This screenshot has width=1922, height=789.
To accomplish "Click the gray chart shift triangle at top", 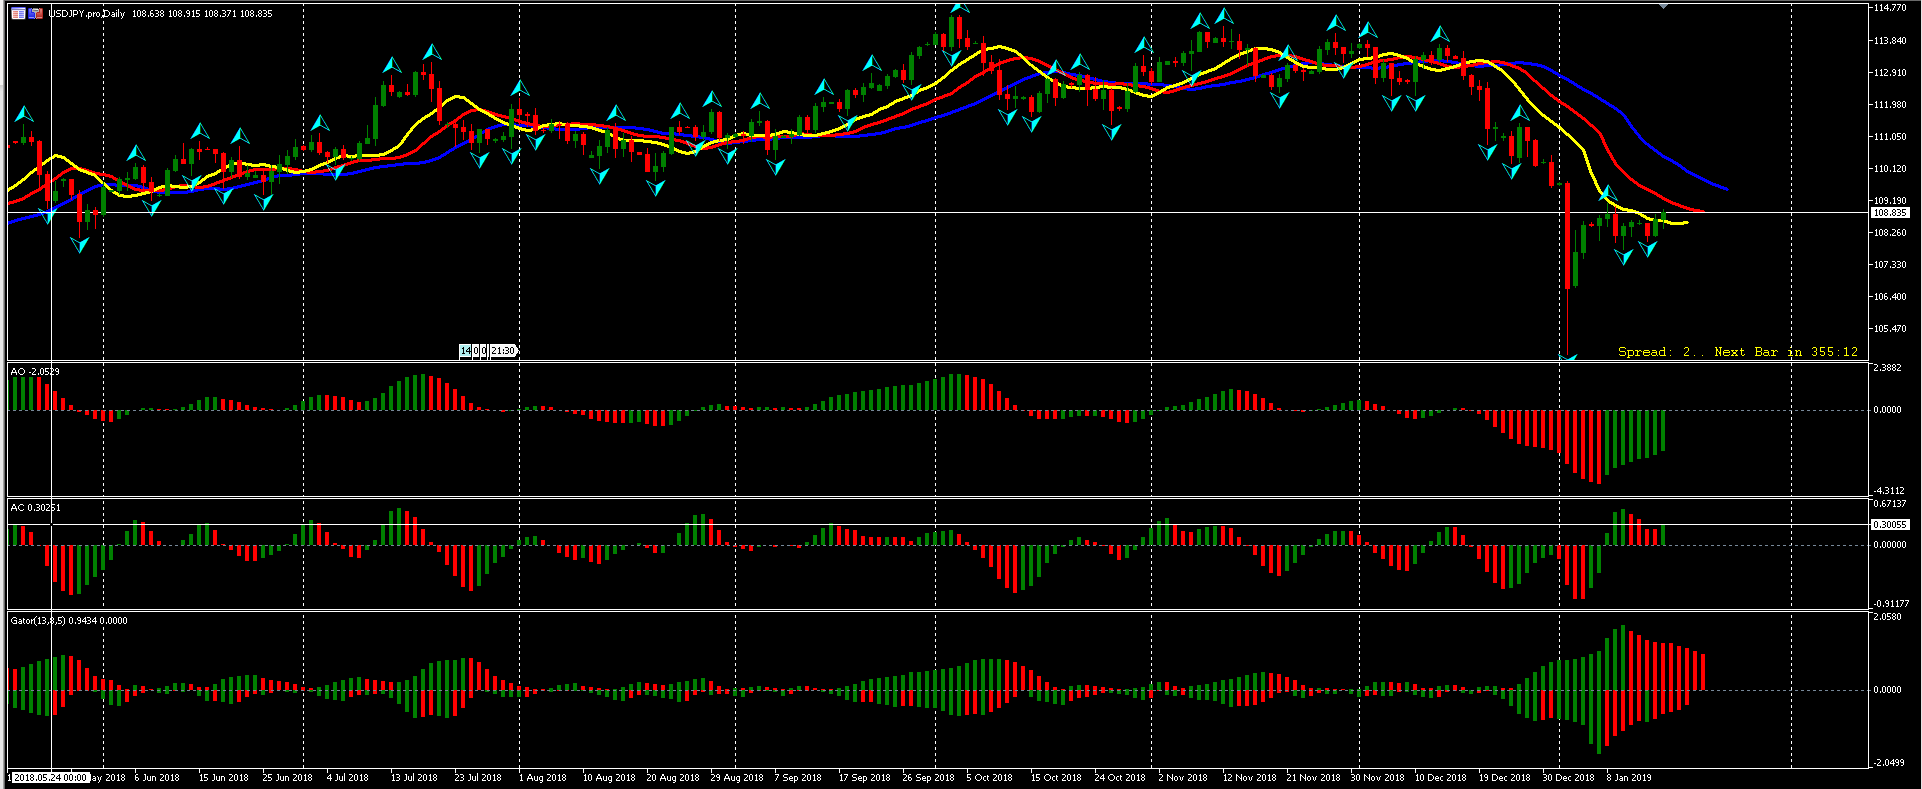I will [x=1662, y=6].
